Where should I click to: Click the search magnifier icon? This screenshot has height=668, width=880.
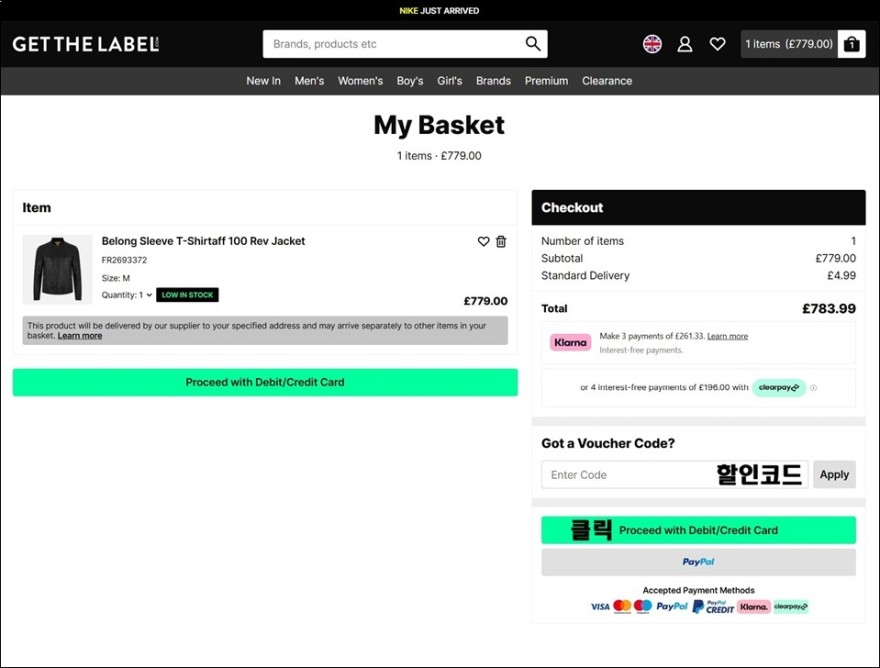(x=533, y=44)
